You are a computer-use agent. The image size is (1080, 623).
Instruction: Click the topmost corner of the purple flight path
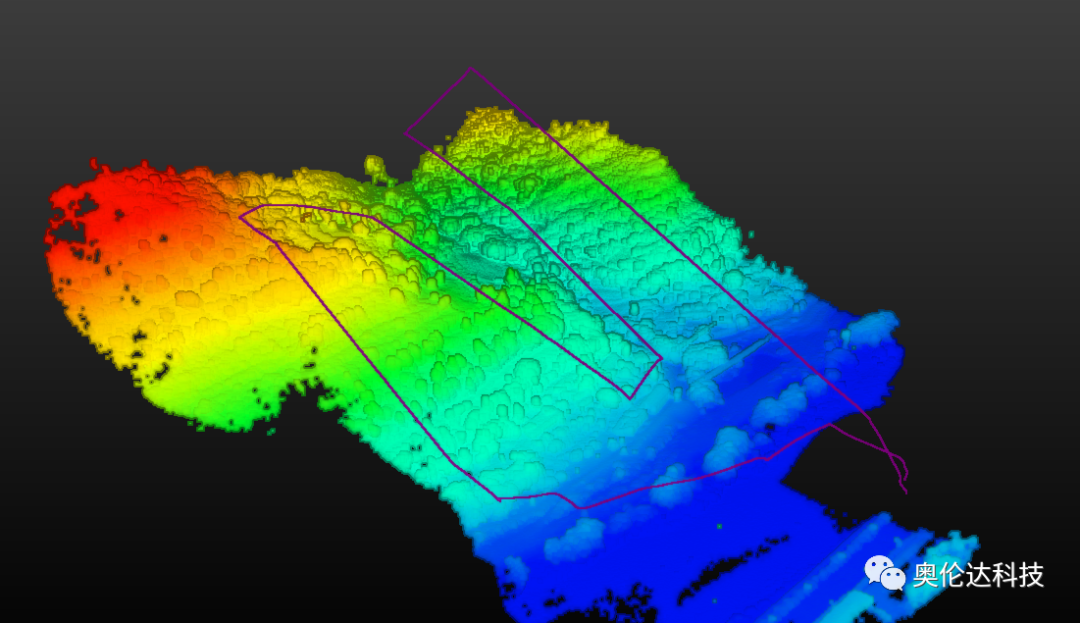[471, 69]
